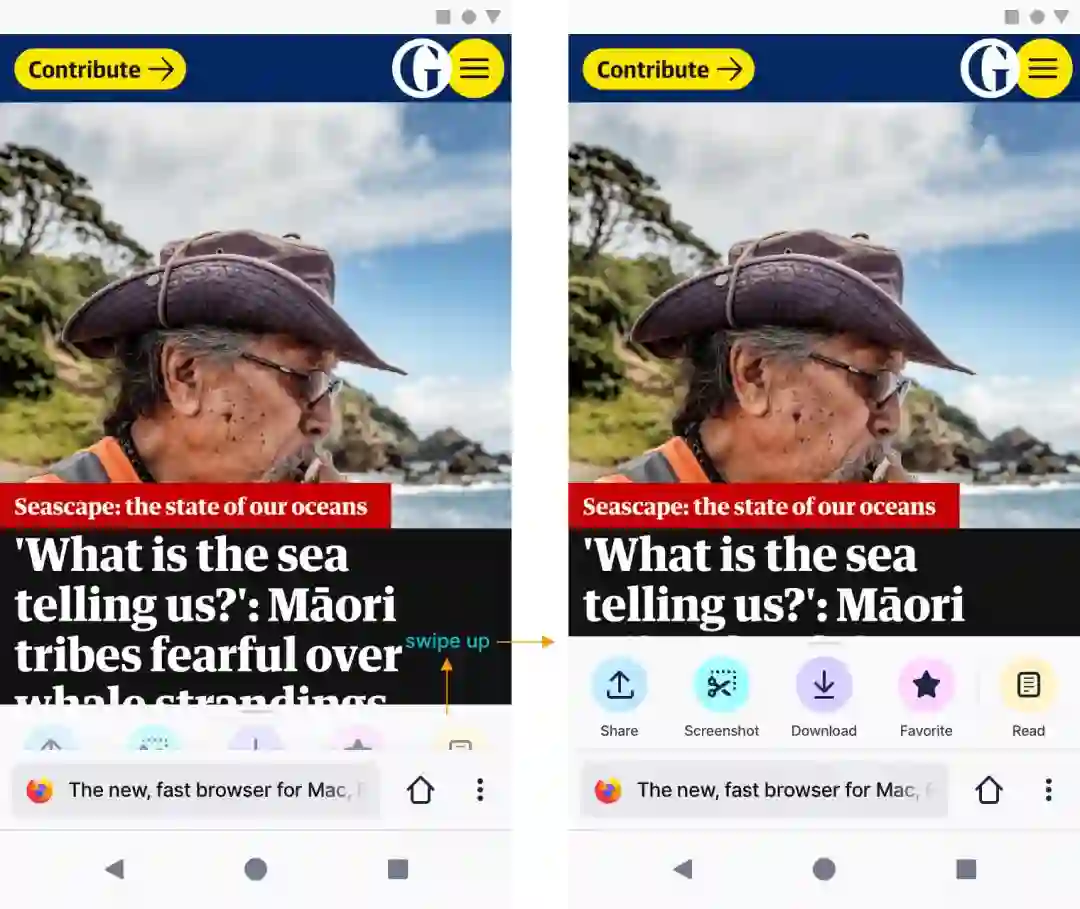Tap the Share icon in right screen
This screenshot has width=1080, height=909.
pos(619,685)
